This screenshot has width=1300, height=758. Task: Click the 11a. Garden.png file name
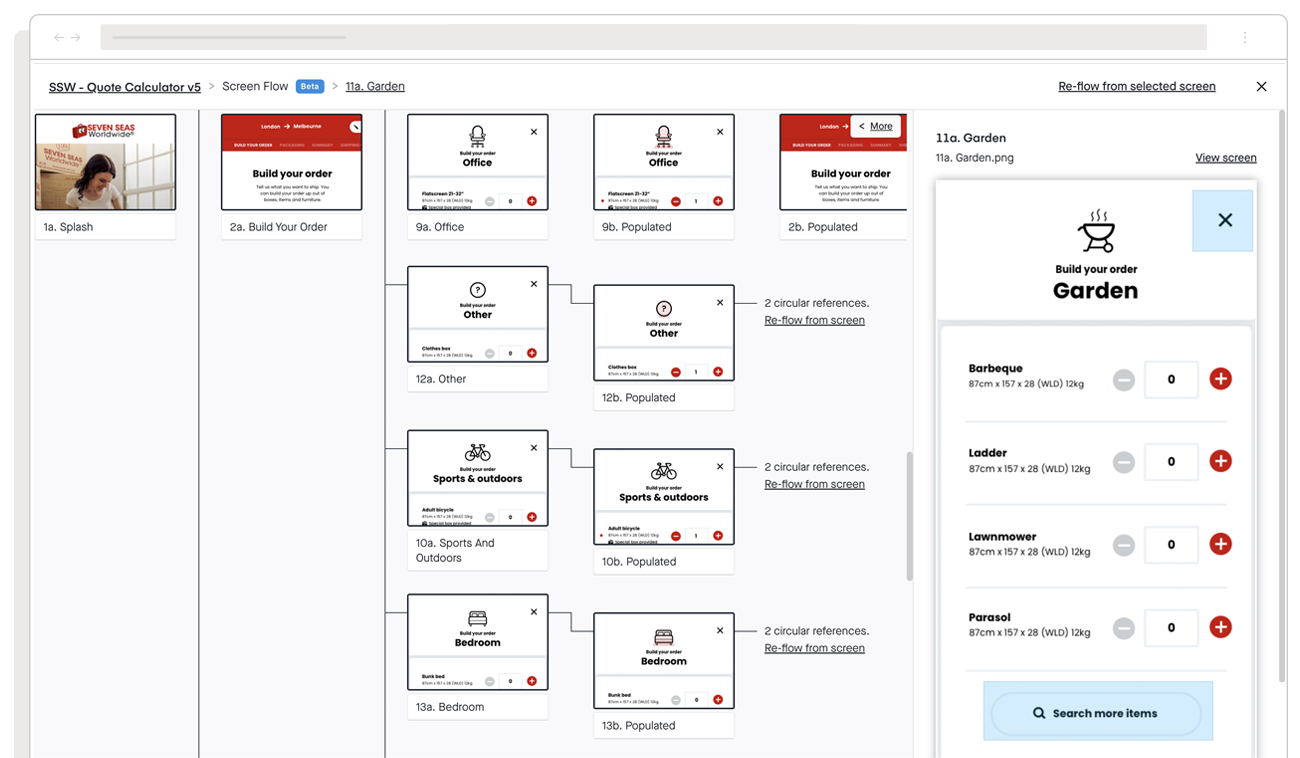pos(975,158)
